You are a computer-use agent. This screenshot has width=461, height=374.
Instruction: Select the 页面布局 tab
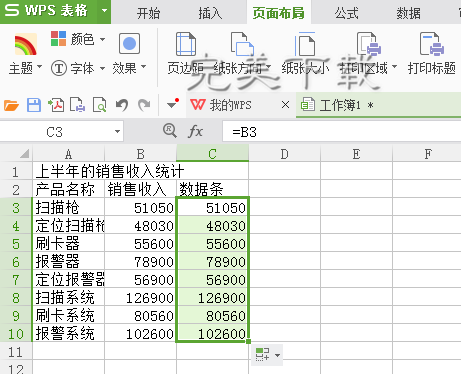coord(279,13)
